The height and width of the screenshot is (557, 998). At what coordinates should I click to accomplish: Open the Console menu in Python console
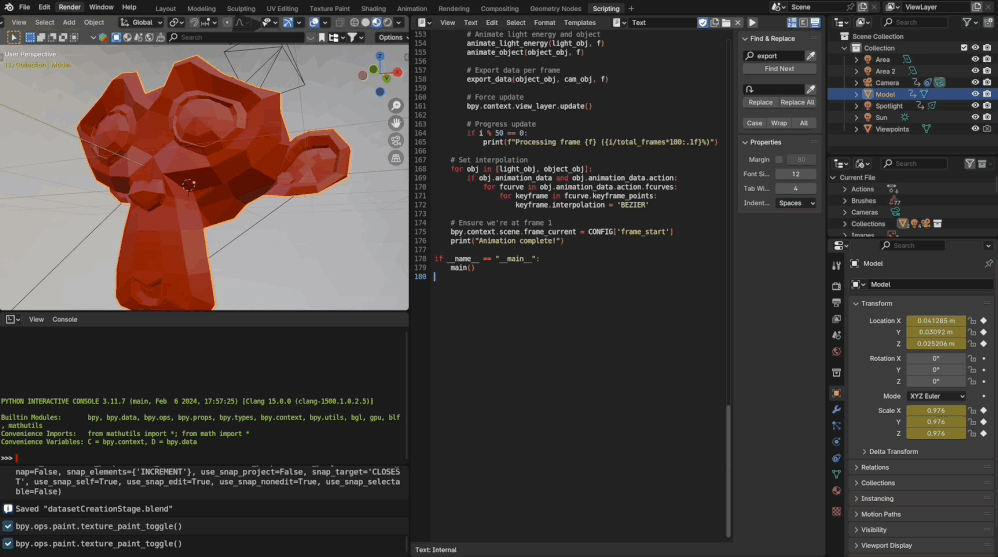coord(64,320)
